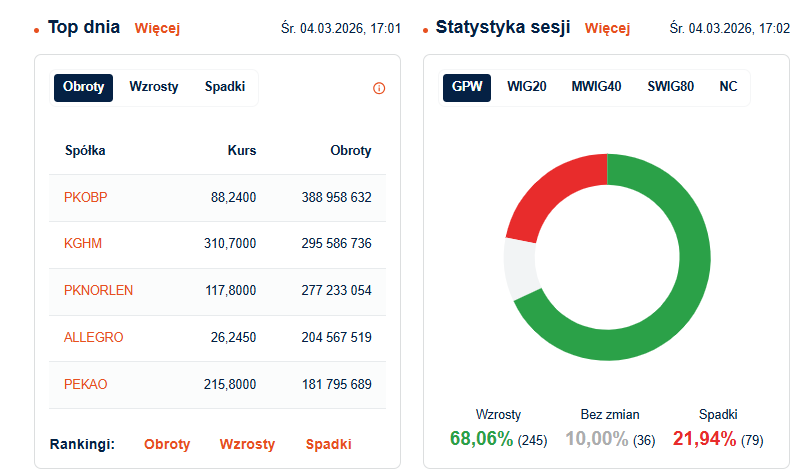Open Więcej link next to Statystyka sesji
This screenshot has width=811, height=470.
pyautogui.click(x=607, y=28)
